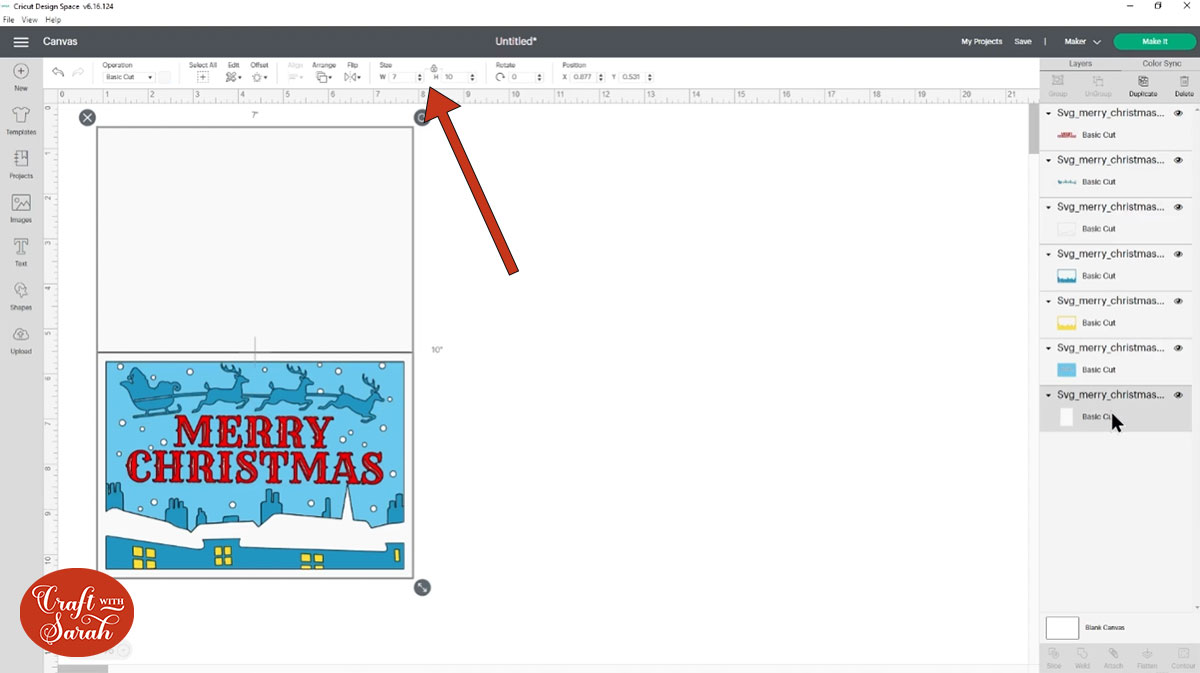Click the Select All icon
The image size is (1200, 673).
point(203,77)
